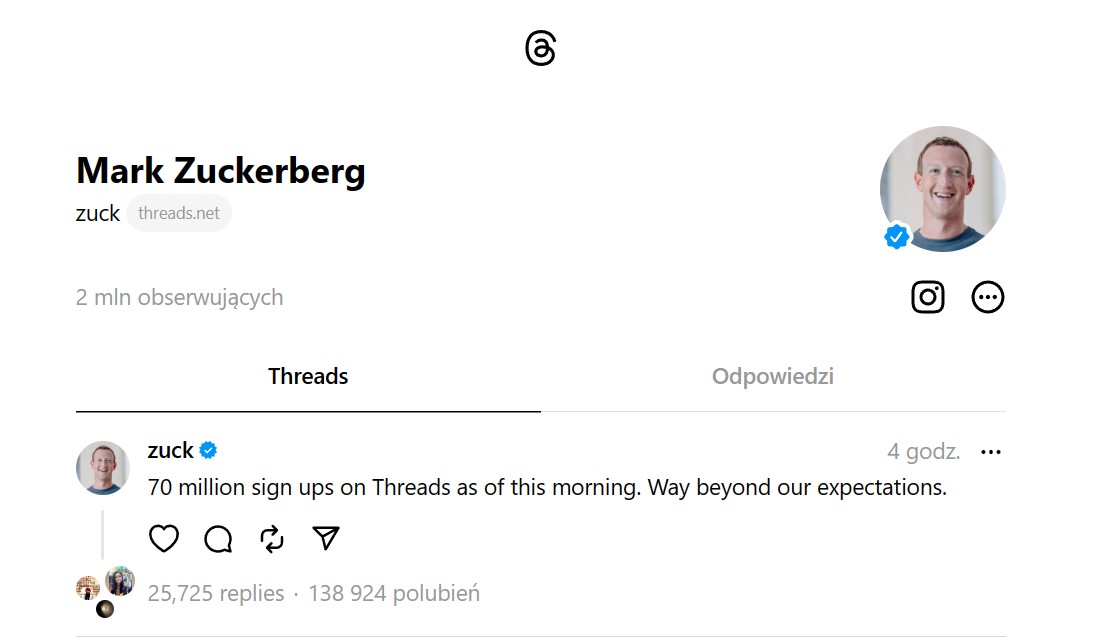Click the Threads logo at top
The width and height of the screenshot is (1108, 637).
[540, 48]
